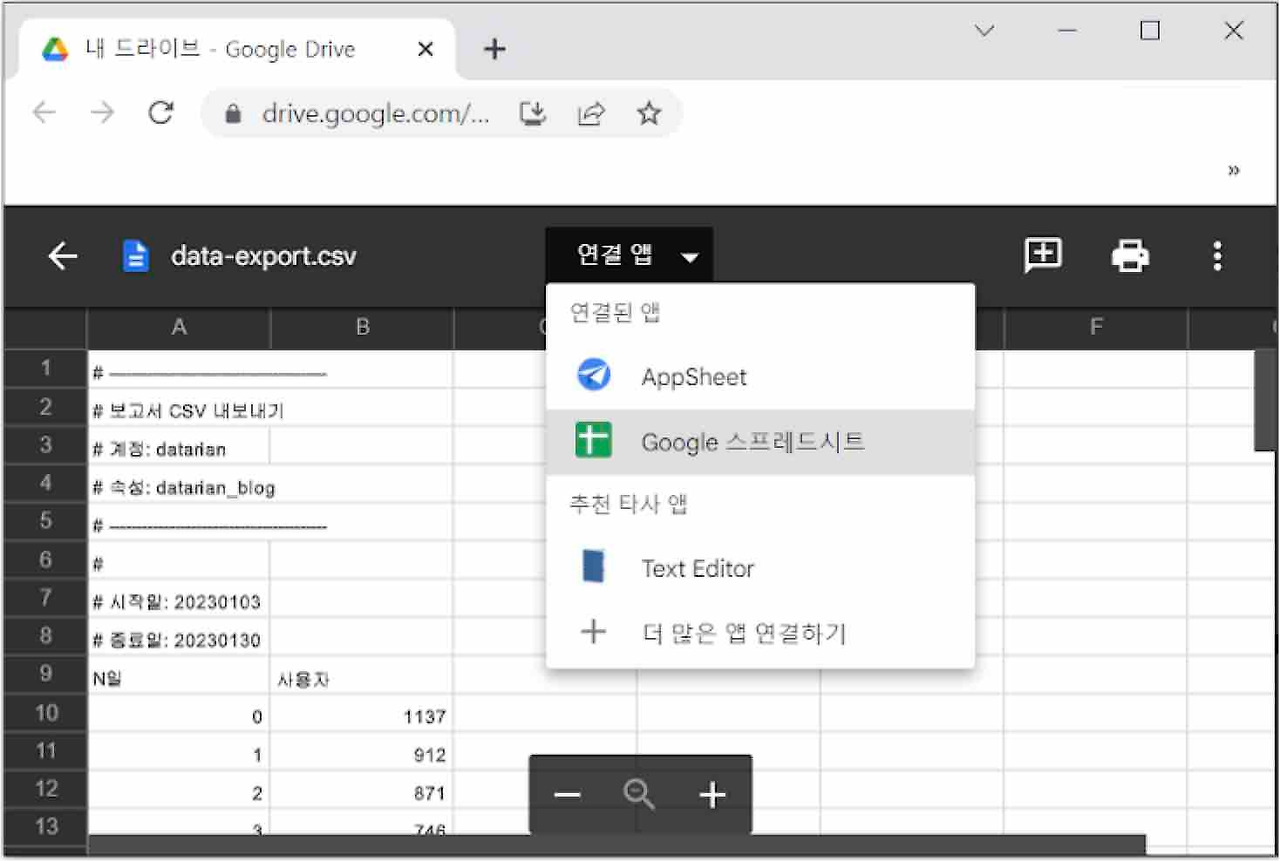Screen dimensions: 1280x861
Task: Click the blue Text Editor icon
Action: (x=594, y=567)
